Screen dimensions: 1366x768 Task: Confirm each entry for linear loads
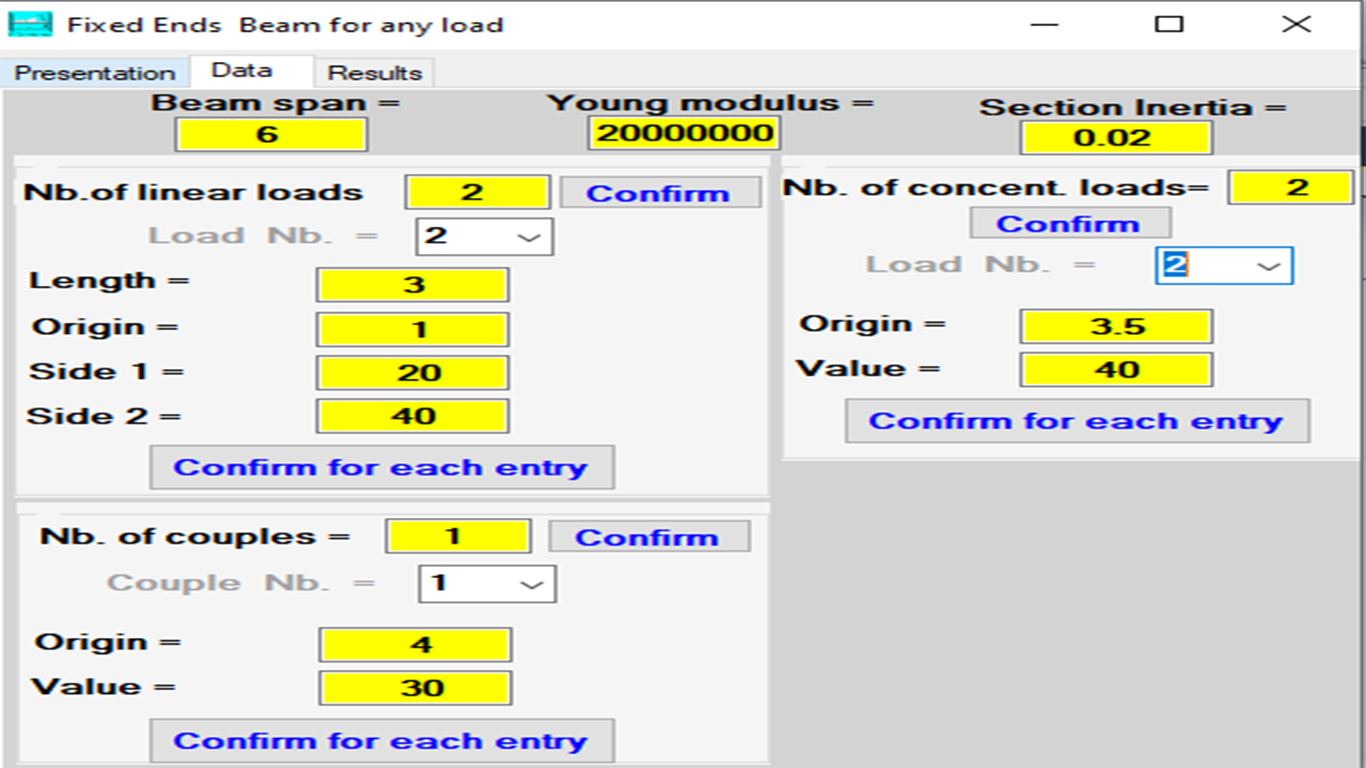382,467
